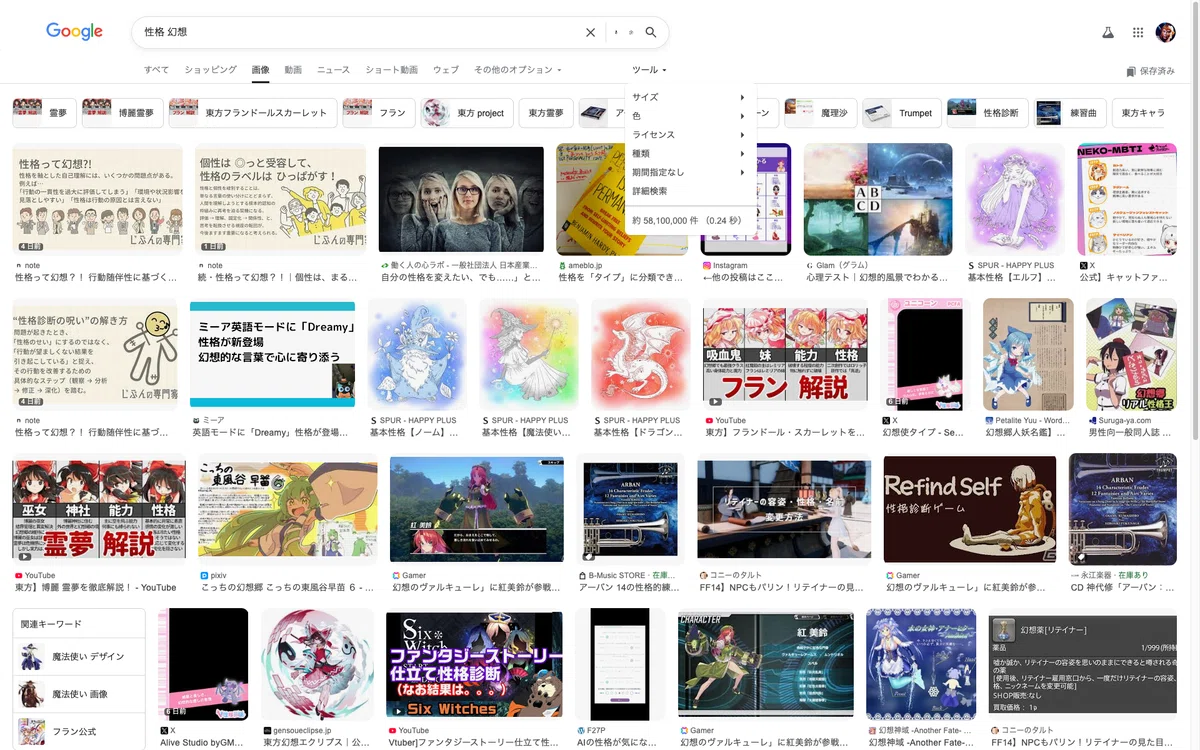The image size is (1200, 750).
Task: Select related keyword 魔法使い デザイン
Action: click(x=79, y=657)
